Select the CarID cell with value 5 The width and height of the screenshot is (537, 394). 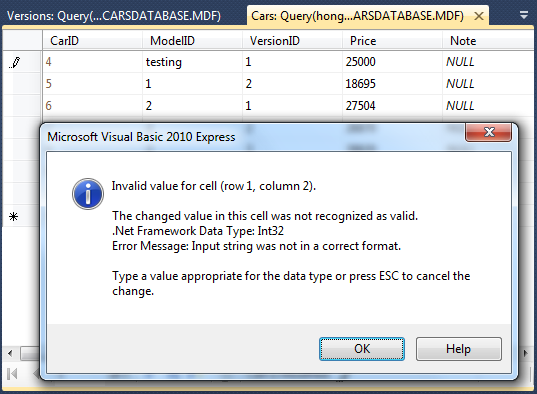pyautogui.click(x=92, y=84)
